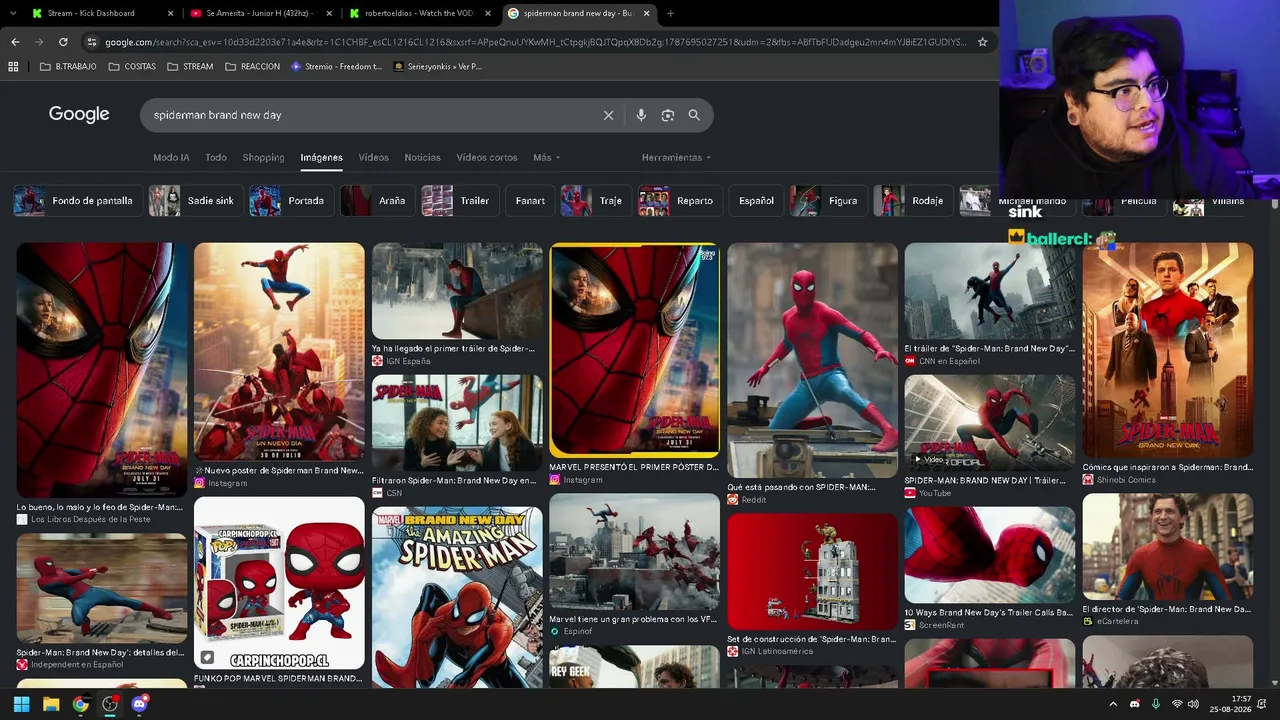This screenshot has width=1280, height=720.
Task: Open volume control in system tray
Action: tap(1193, 704)
